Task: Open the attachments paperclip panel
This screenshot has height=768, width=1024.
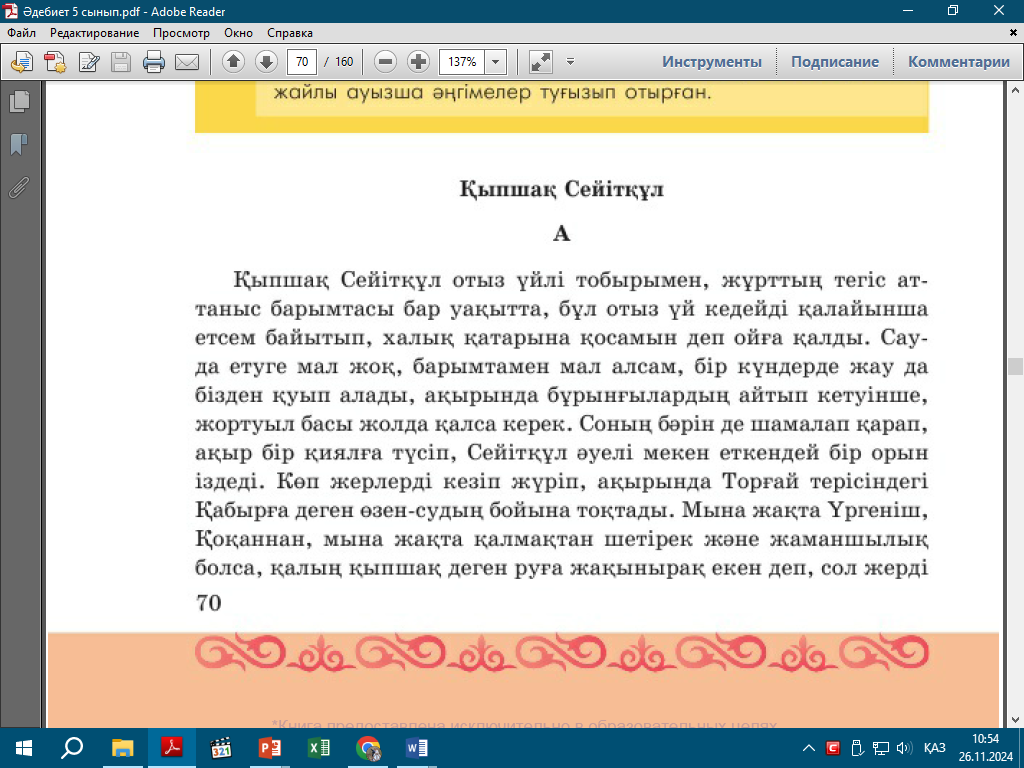Action: pyautogui.click(x=18, y=186)
